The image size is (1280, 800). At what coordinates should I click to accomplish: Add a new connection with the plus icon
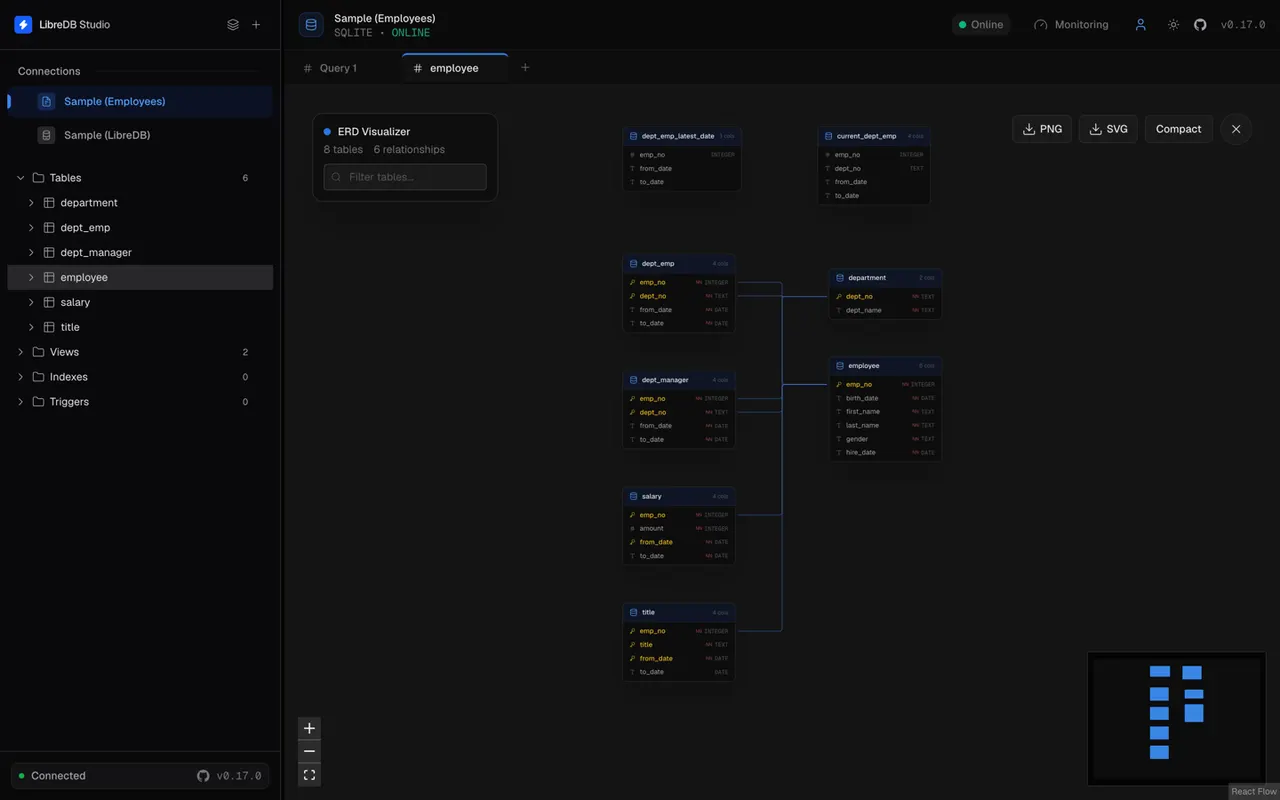(x=256, y=25)
